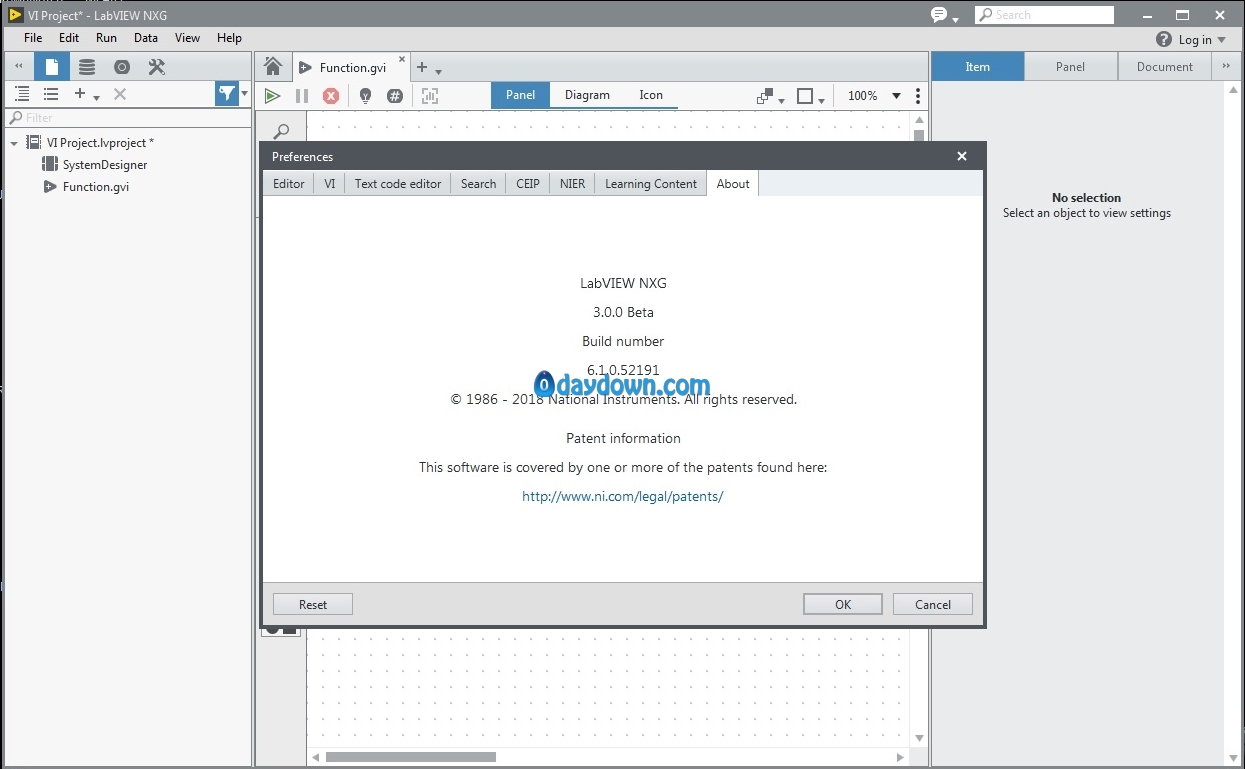Click the vertical three-dot overflow menu

pos(918,96)
